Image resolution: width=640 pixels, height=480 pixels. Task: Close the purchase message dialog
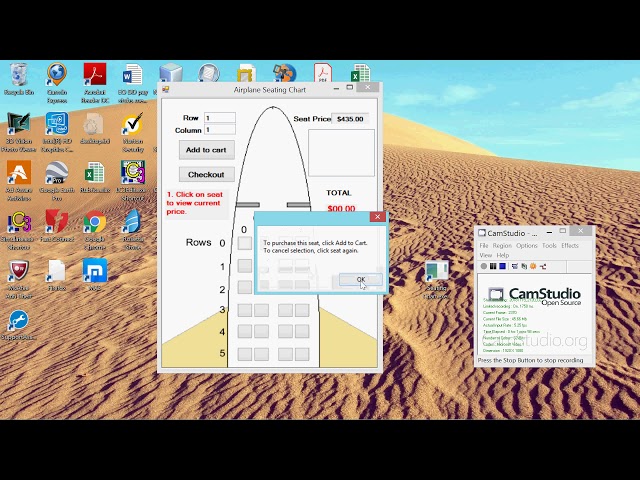pos(378,217)
